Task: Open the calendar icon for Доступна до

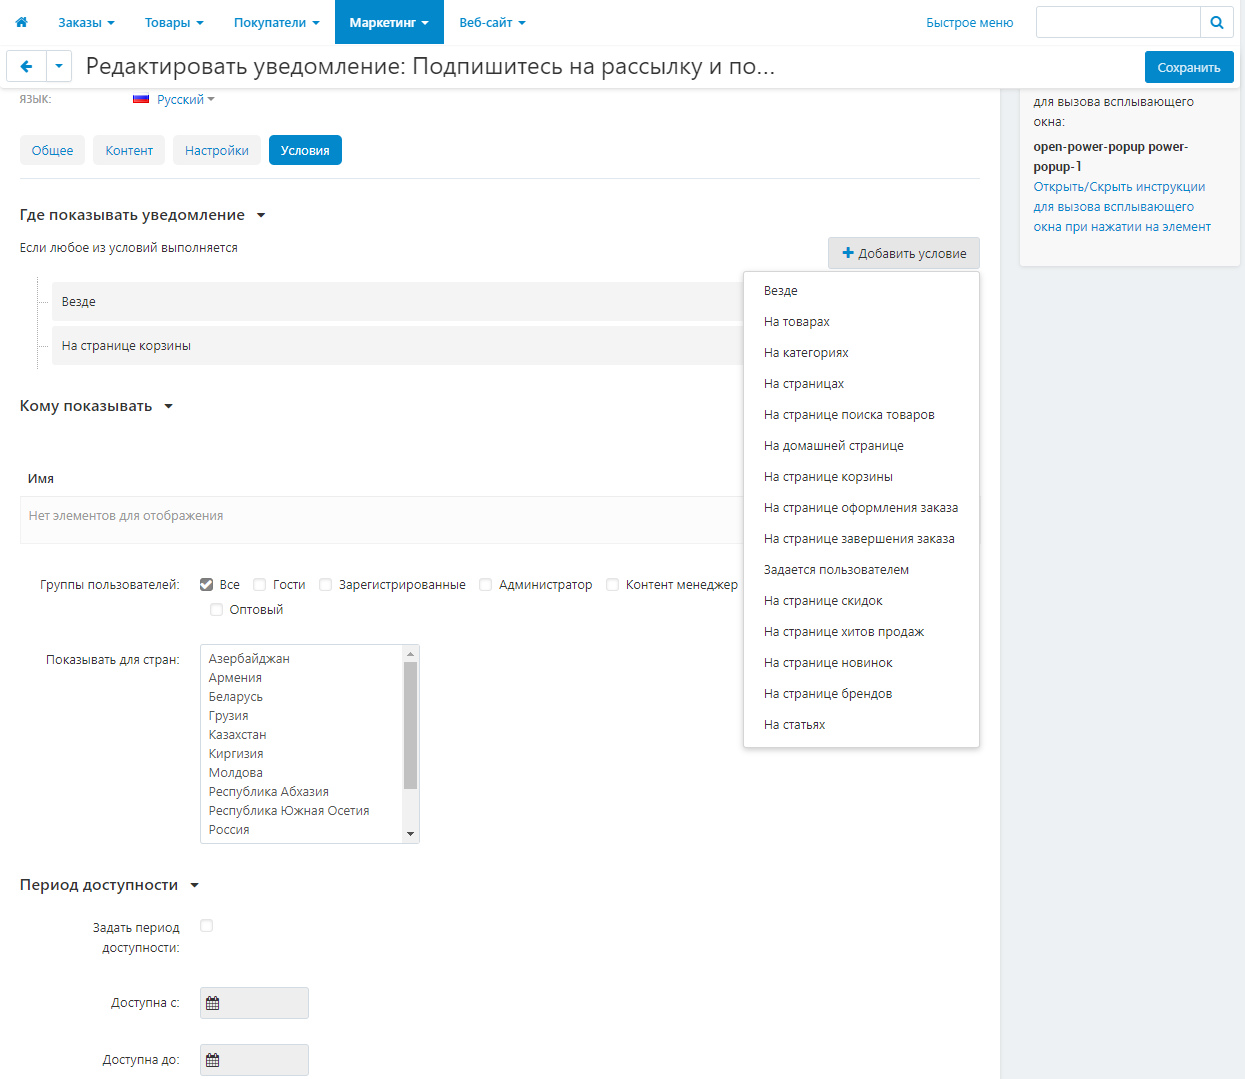Action: coord(212,1060)
